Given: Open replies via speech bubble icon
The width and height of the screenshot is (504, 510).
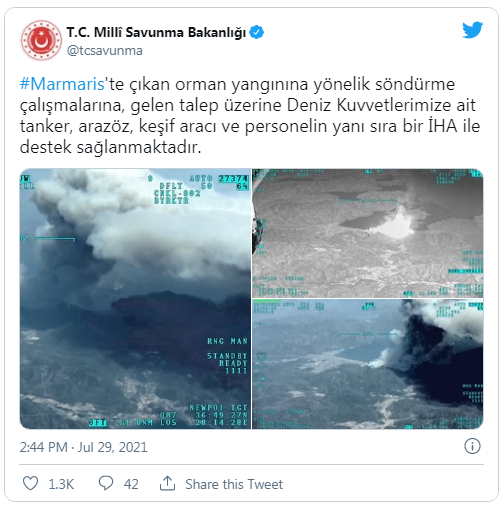Looking at the screenshot, I should tap(106, 483).
